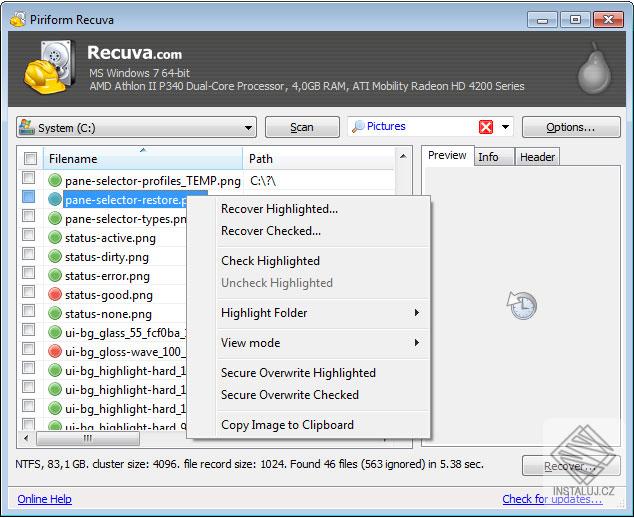This screenshot has width=634, height=518.
Task: Click the Recuva hard drive helmet logo
Action: 49,67
